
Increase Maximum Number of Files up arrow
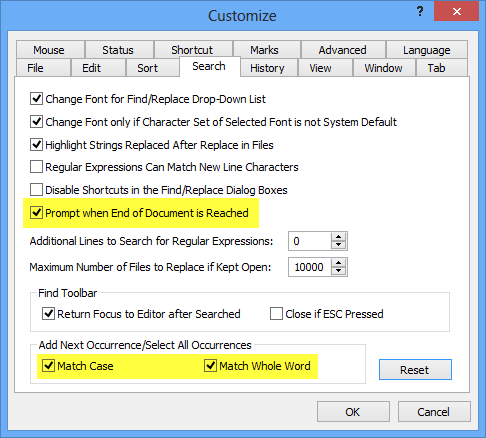339,263
